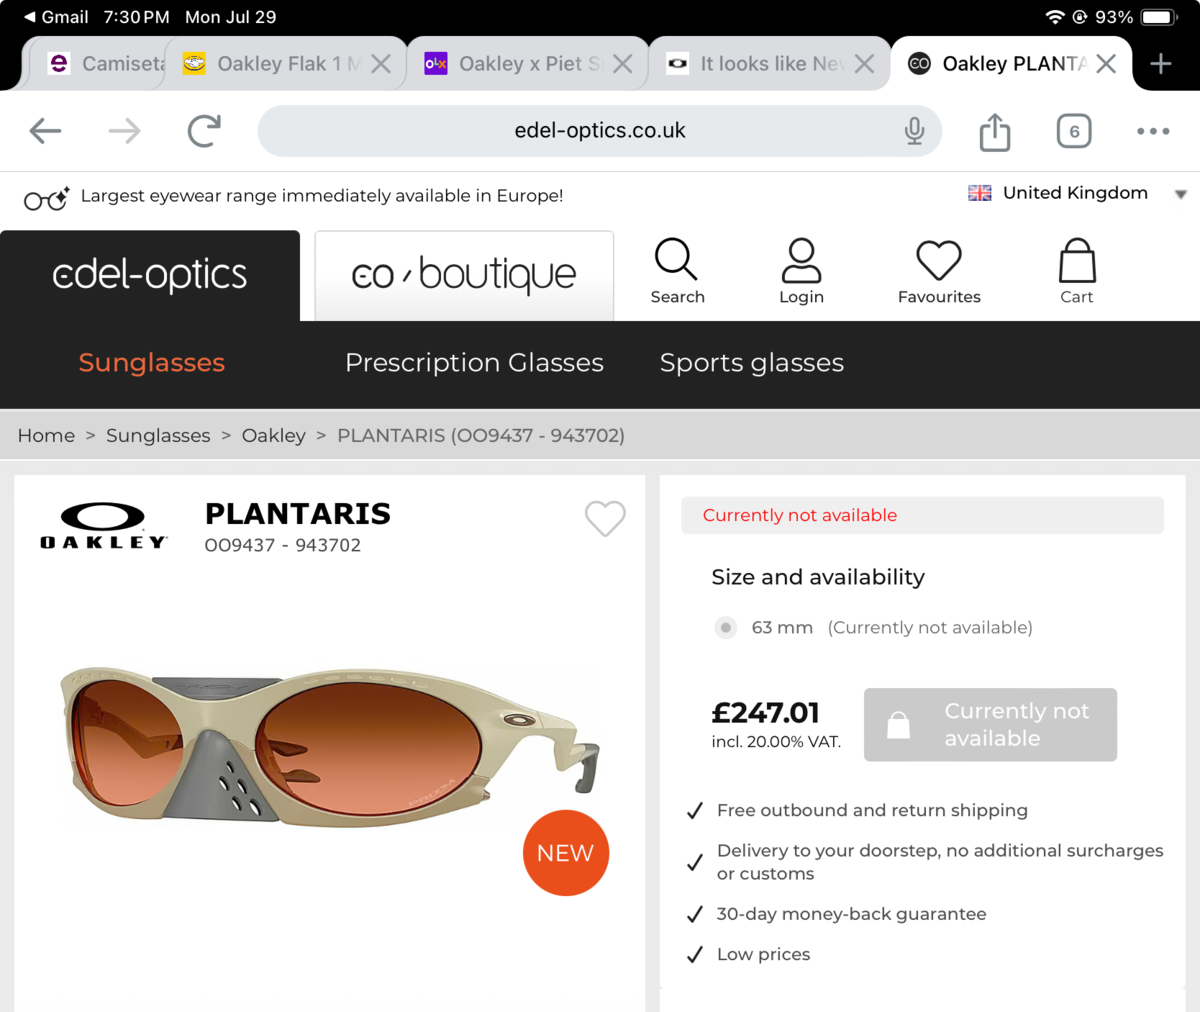Open the Login account icon

[x=801, y=261]
